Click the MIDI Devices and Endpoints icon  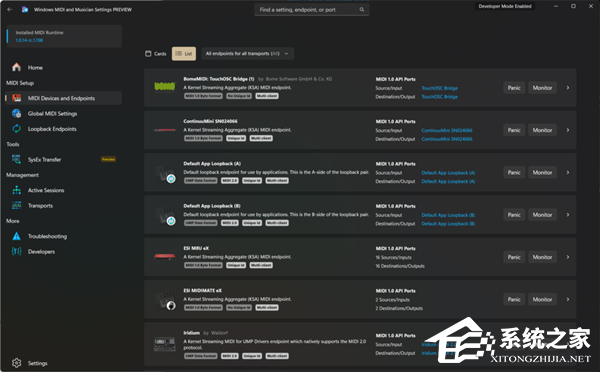click(x=16, y=98)
